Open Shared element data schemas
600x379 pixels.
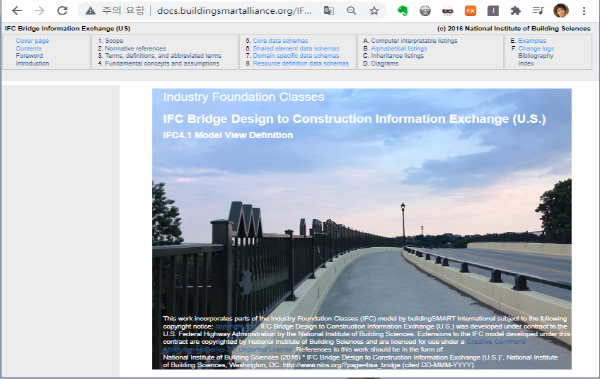[296, 48]
